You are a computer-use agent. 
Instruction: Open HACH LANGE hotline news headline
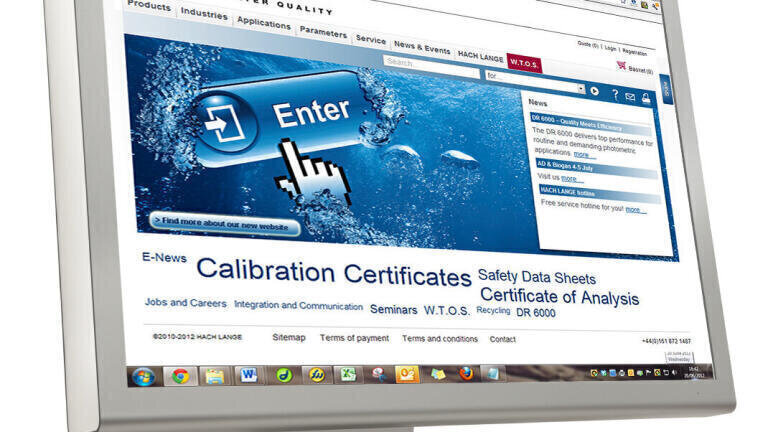click(x=599, y=194)
